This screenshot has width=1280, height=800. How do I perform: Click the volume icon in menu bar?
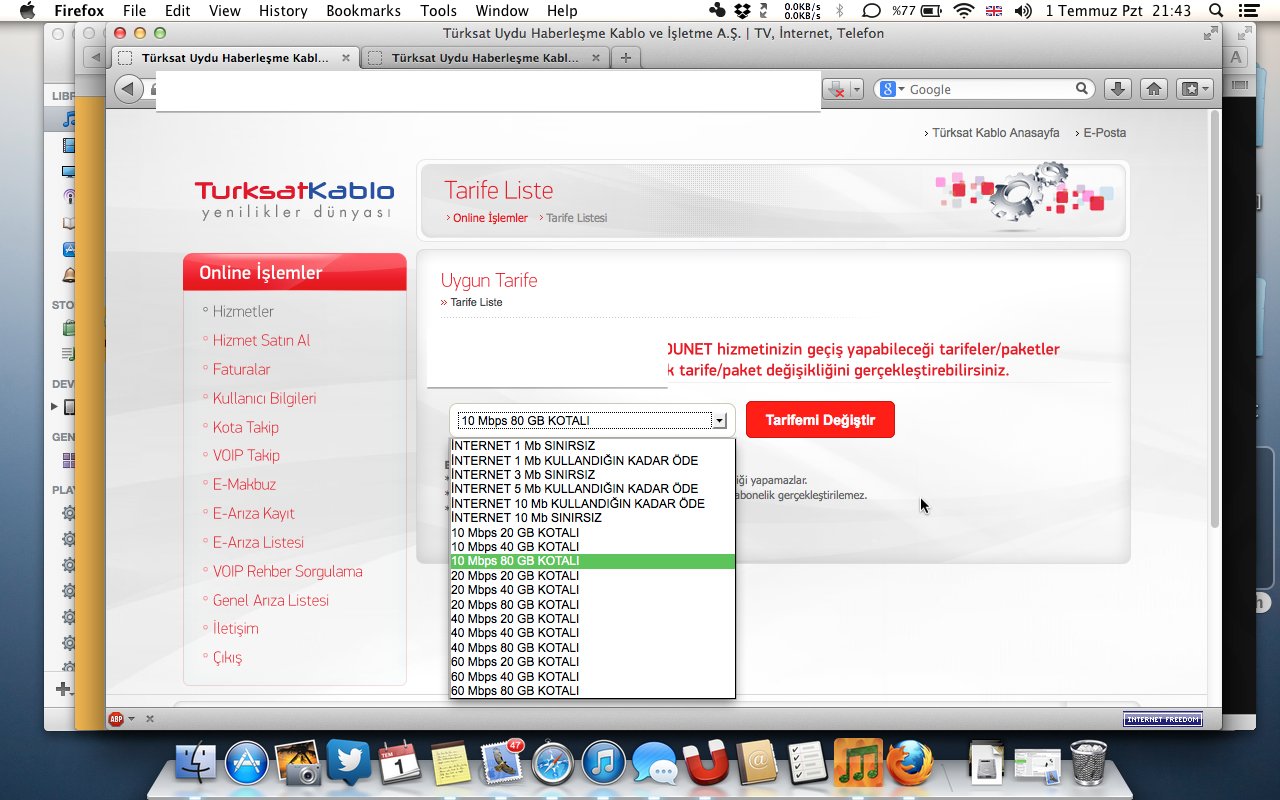[1023, 11]
